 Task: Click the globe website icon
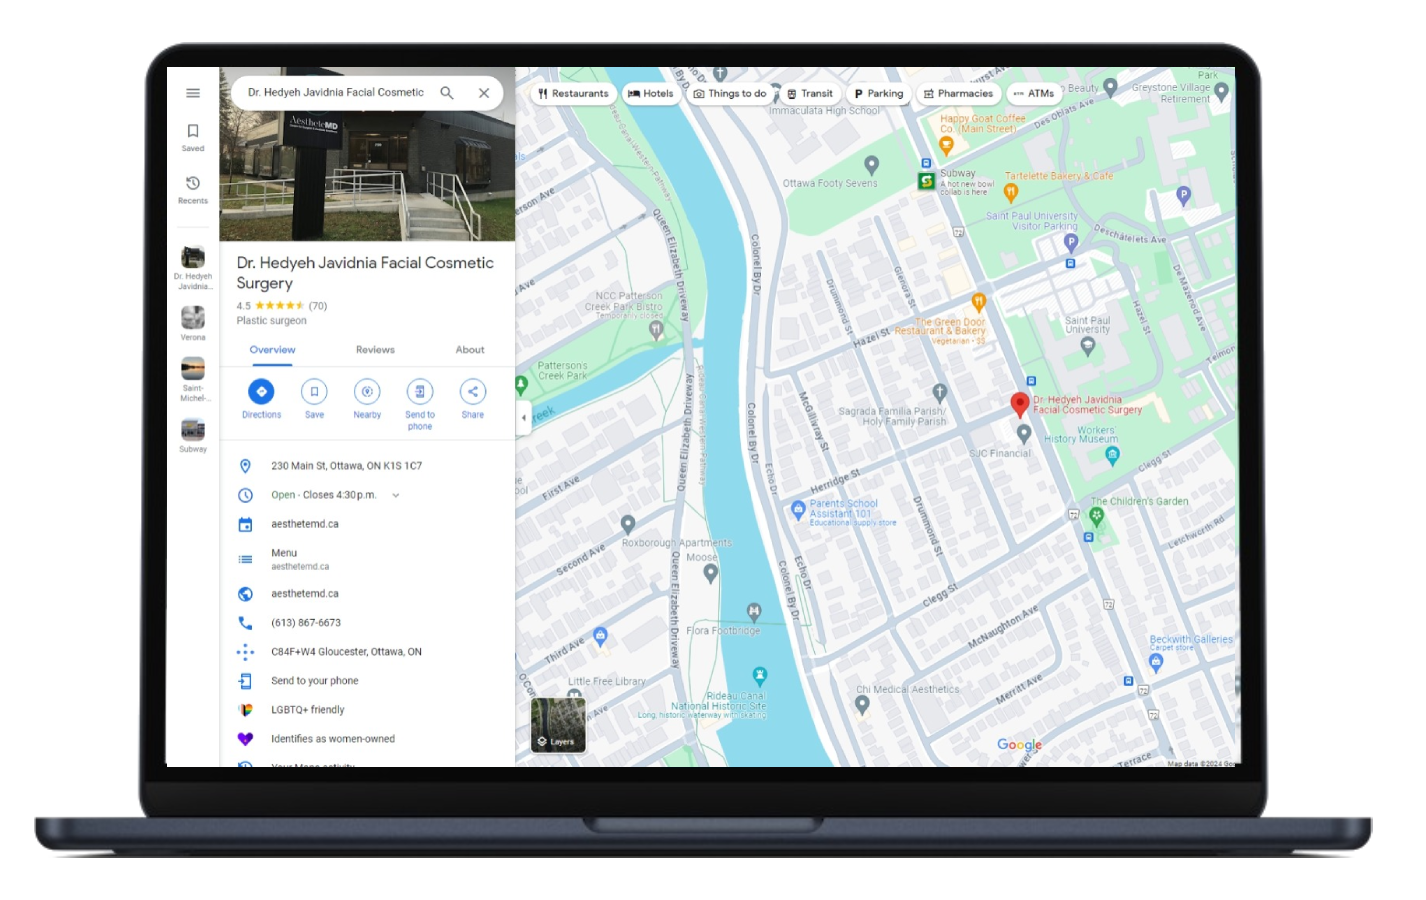(245, 594)
